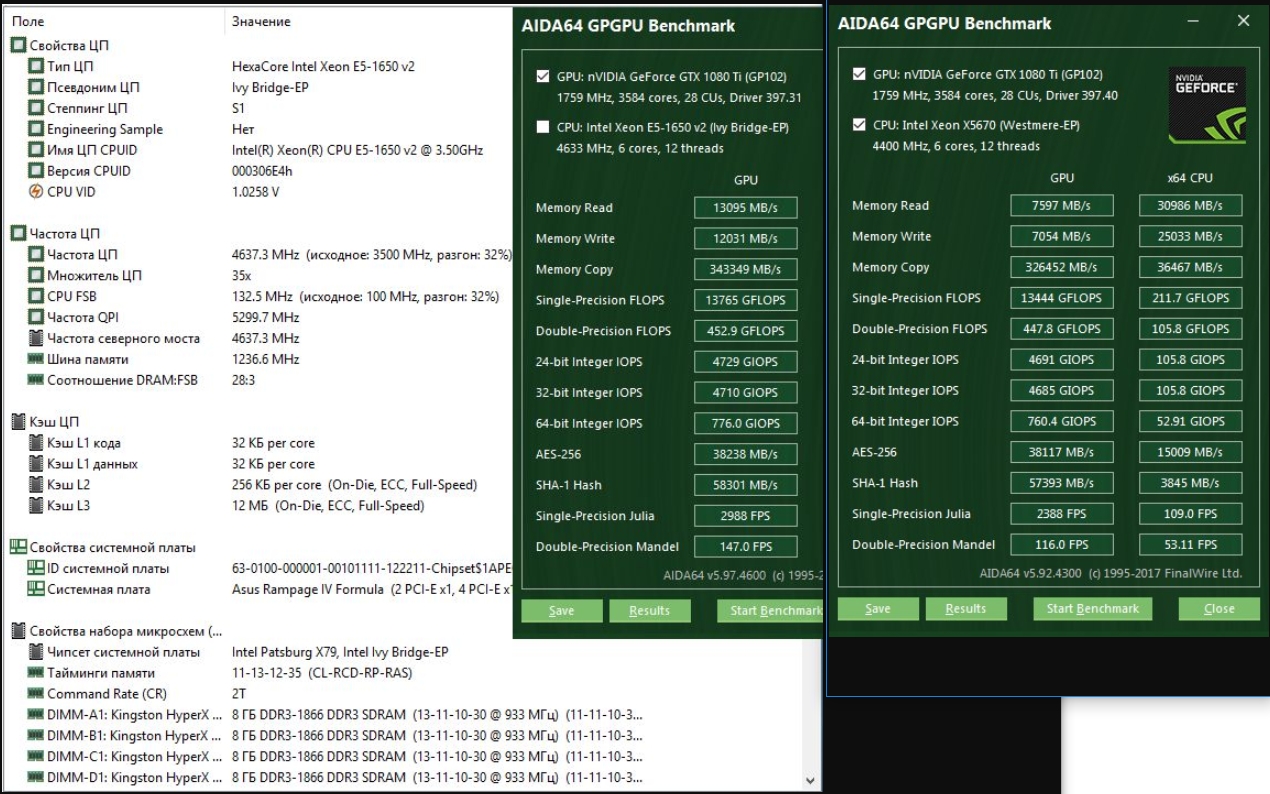1270x794 pixels.
Task: Click memory icon beside DIMM-D1 row
Action: 36,778
